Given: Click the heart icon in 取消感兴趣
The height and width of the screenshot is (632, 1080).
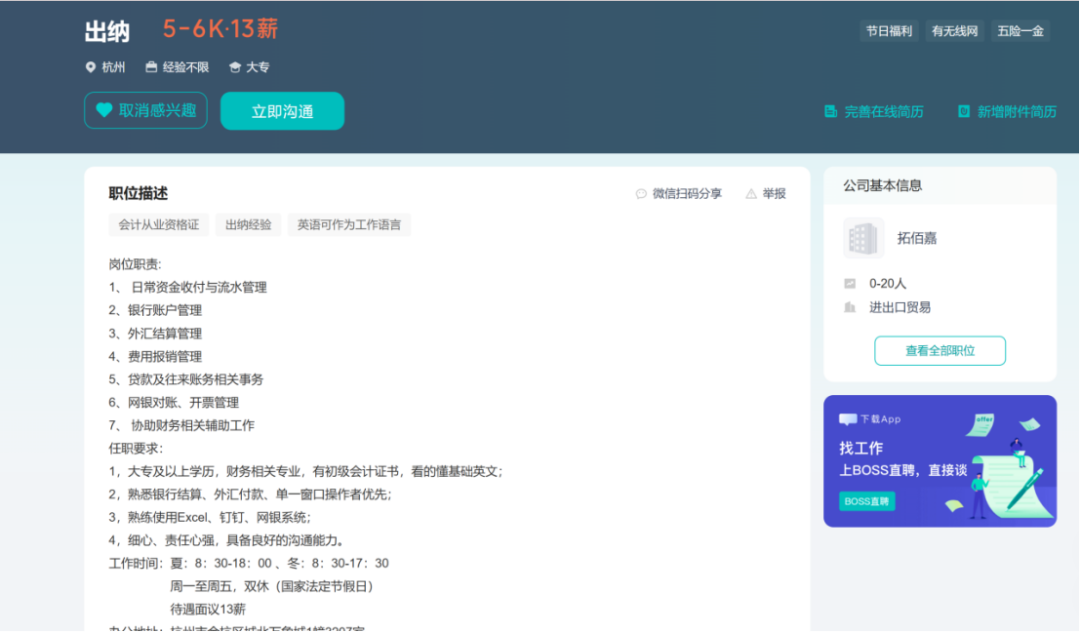Looking at the screenshot, I should [x=104, y=110].
